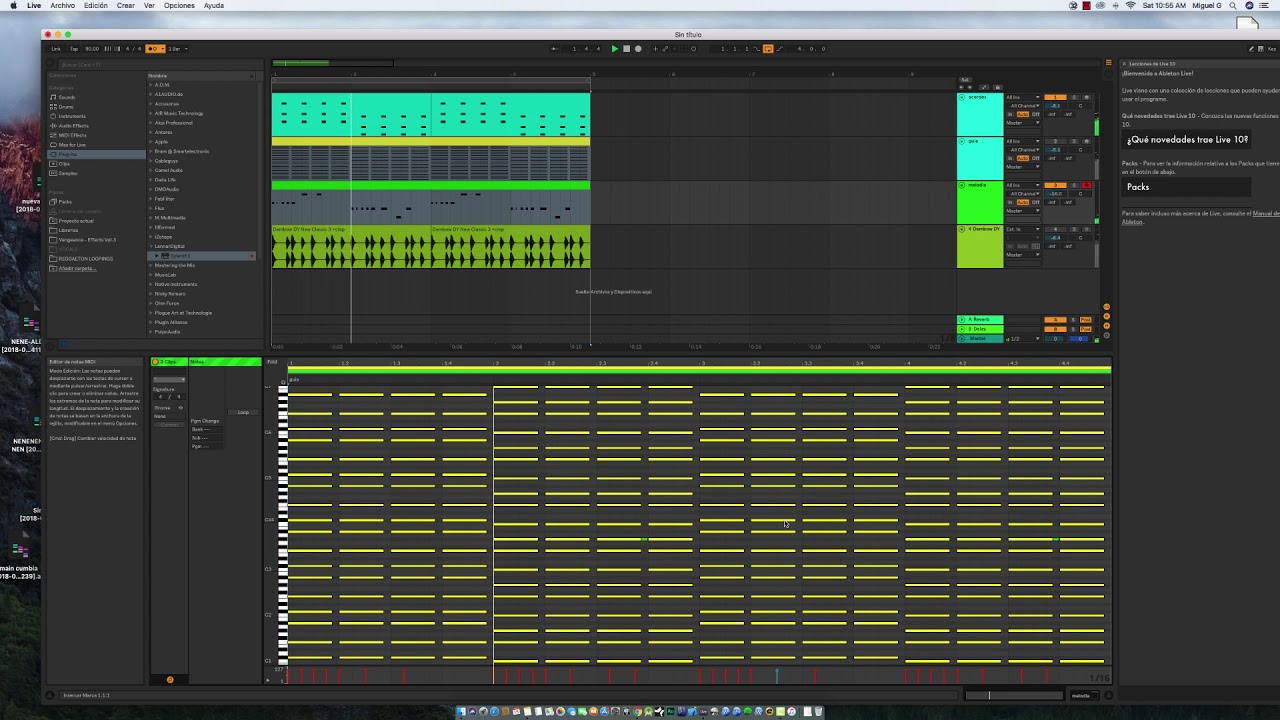The image size is (1280, 720).
Task: Open the Drums browser category
Action: tap(66, 107)
